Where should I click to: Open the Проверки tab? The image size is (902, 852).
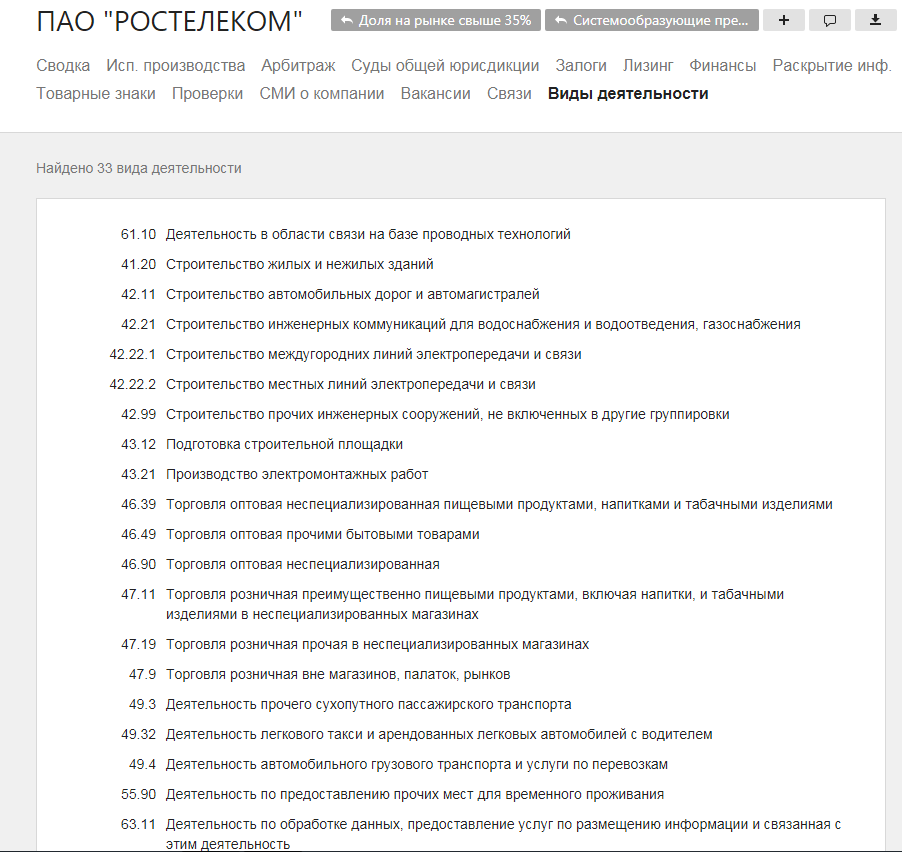(x=208, y=93)
